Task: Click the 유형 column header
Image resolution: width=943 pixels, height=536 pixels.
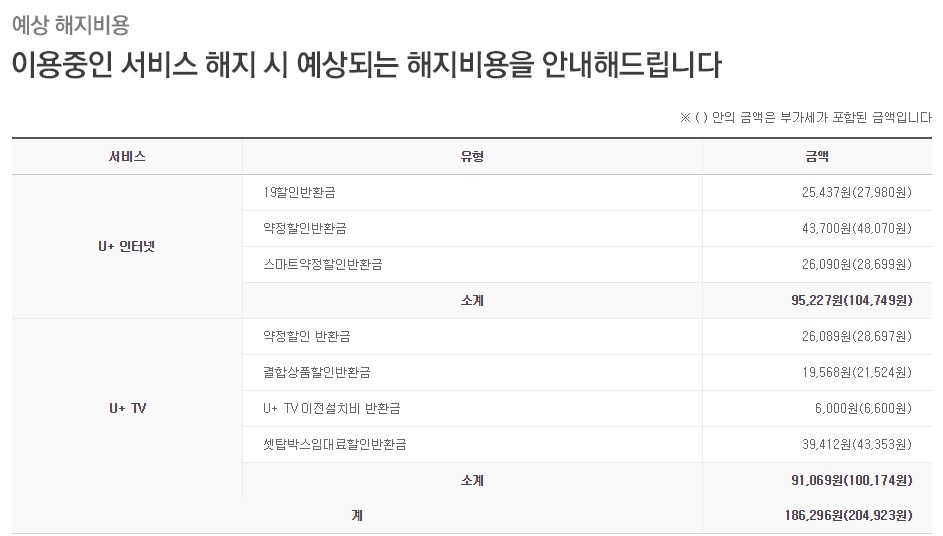Action: tap(472, 156)
